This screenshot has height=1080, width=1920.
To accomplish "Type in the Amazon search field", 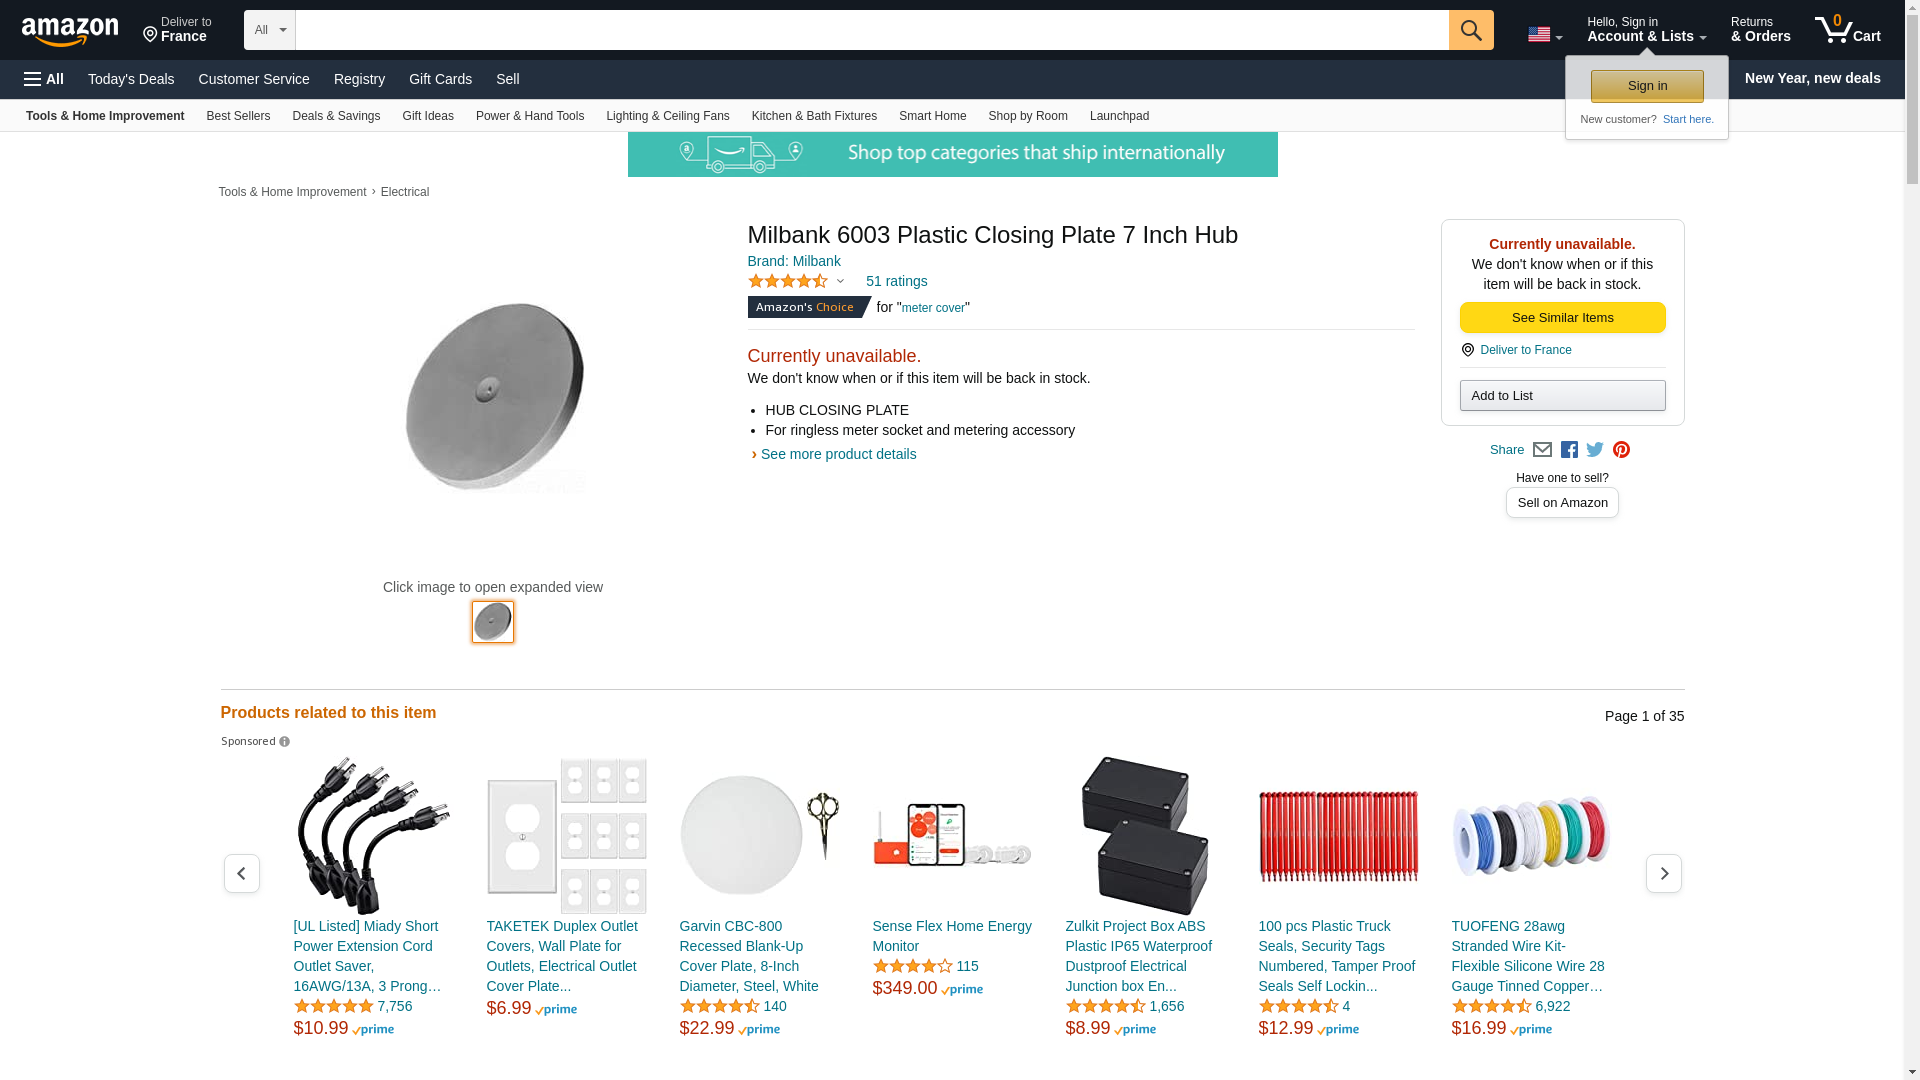I will click(871, 30).
